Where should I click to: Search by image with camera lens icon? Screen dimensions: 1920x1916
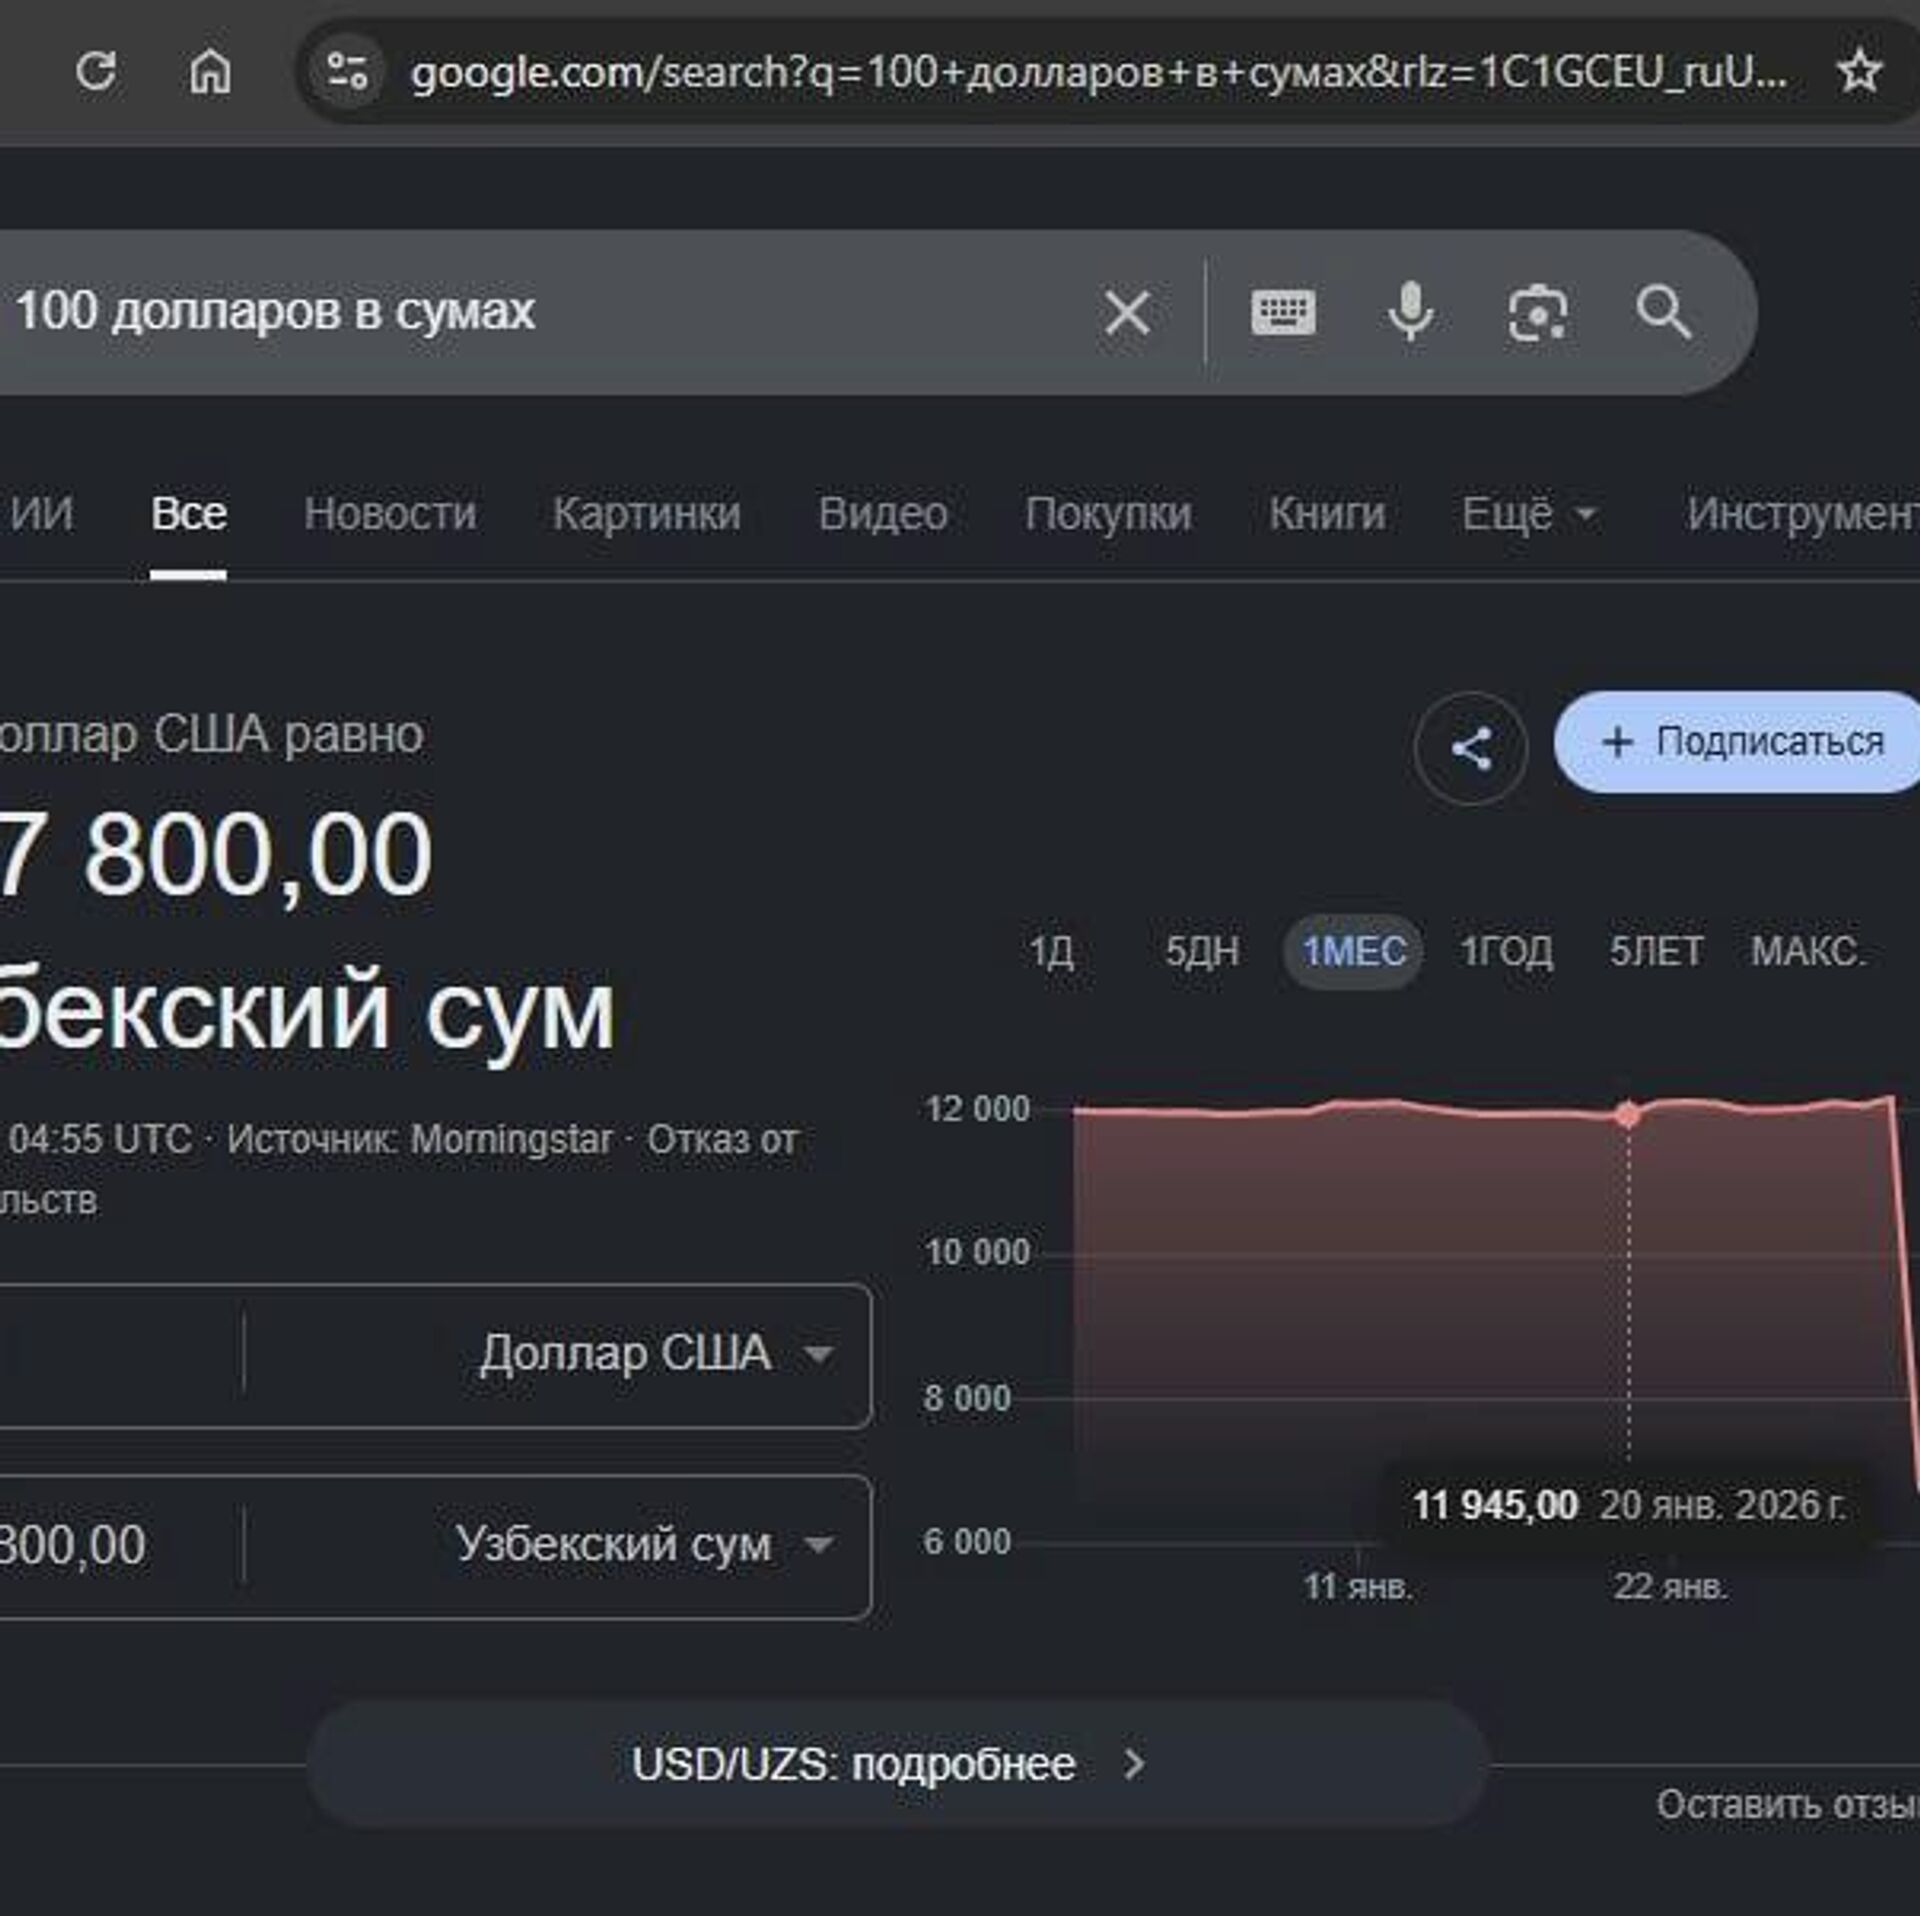coord(1537,313)
